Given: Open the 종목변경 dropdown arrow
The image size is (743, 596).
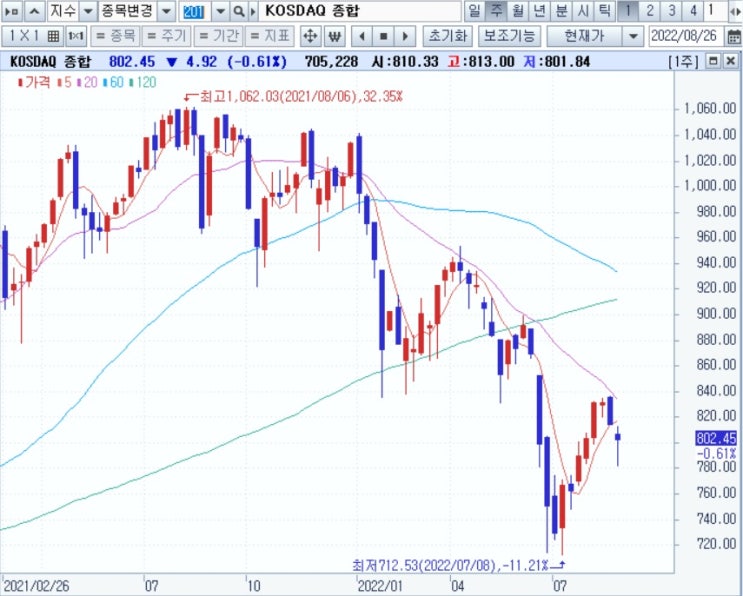Looking at the screenshot, I should [166, 11].
